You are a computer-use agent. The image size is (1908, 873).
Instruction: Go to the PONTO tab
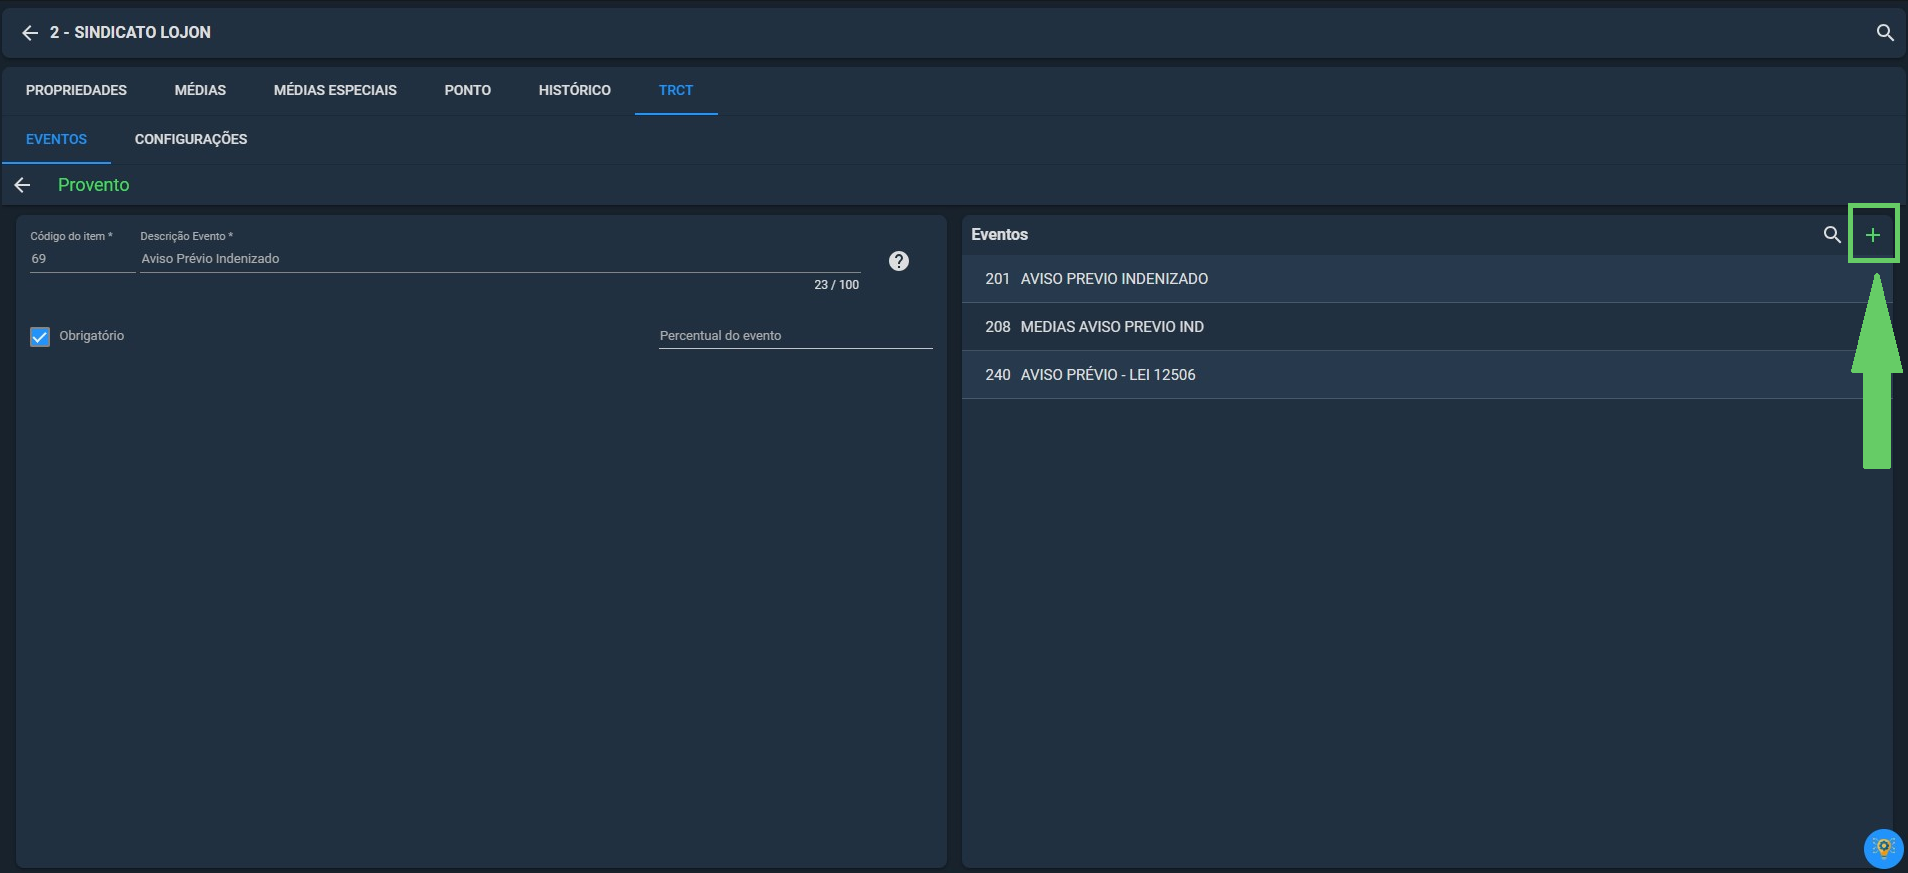(x=468, y=90)
